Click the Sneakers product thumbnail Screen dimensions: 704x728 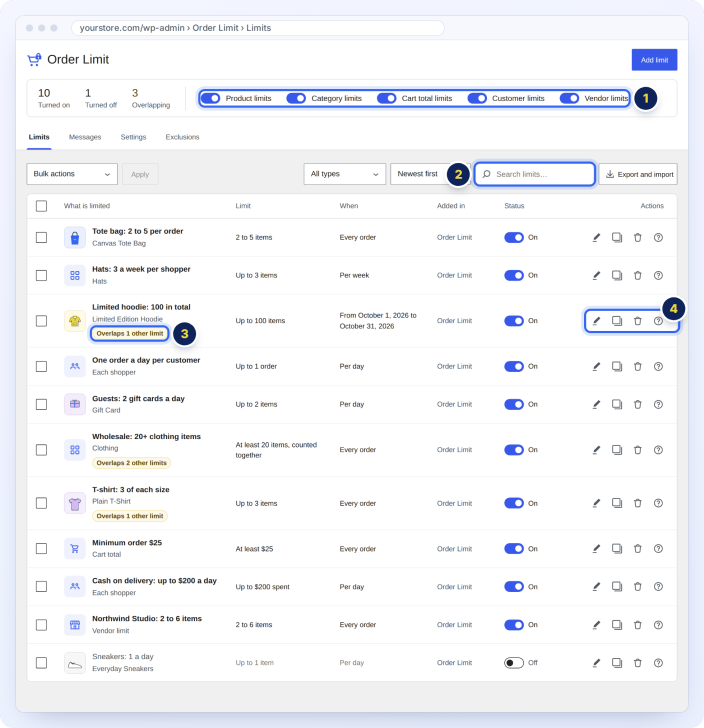coord(75,663)
